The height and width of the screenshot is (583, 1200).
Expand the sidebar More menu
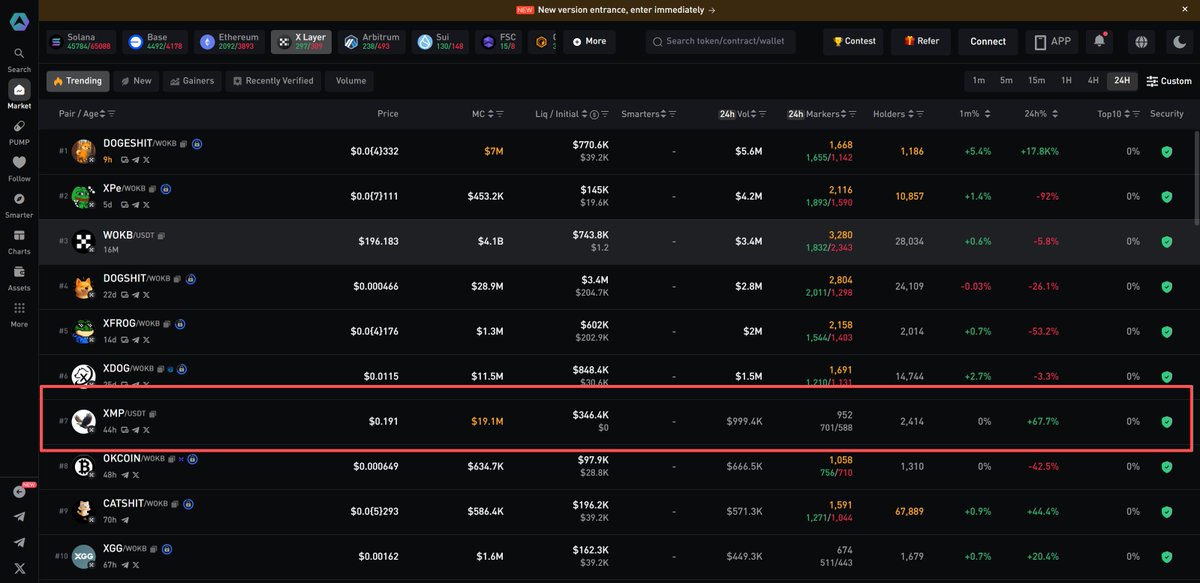18,312
